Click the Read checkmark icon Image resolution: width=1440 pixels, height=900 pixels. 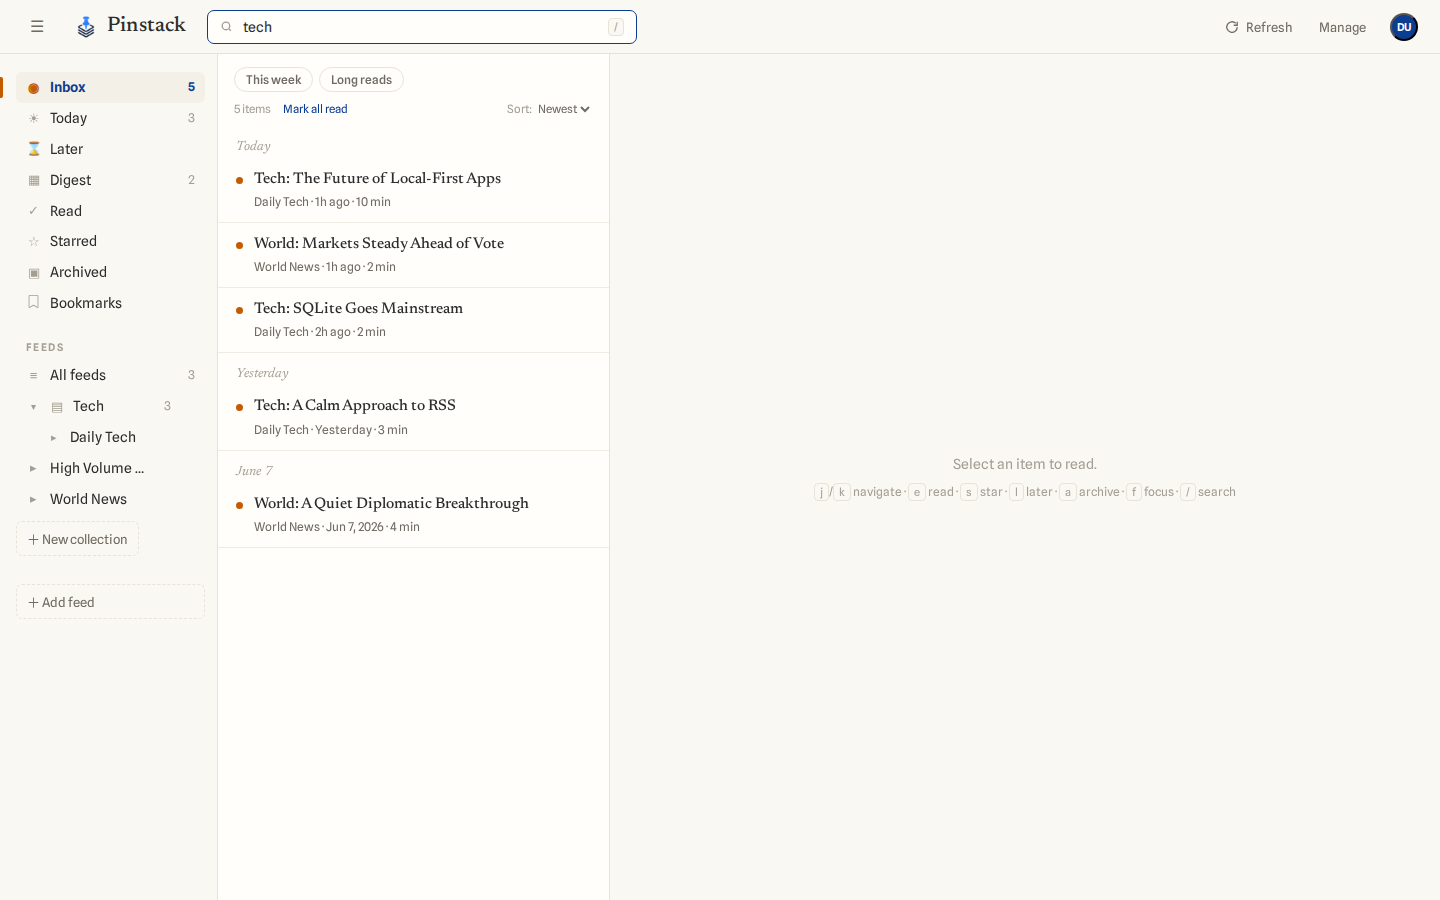click(x=34, y=211)
